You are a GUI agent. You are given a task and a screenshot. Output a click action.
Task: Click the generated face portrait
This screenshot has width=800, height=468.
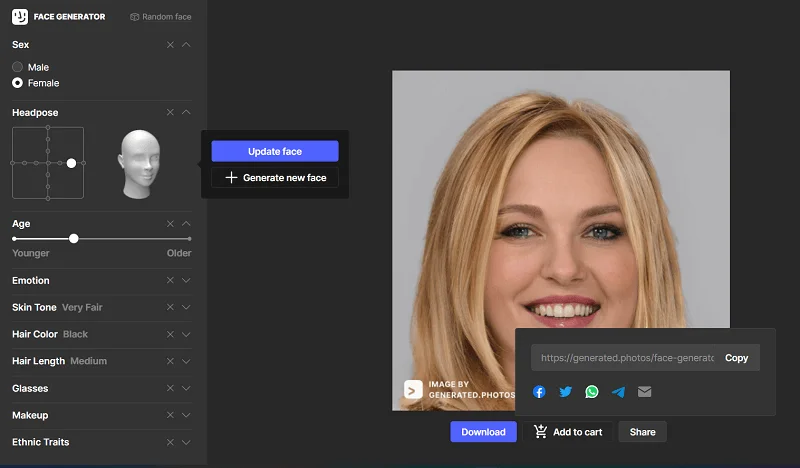click(x=561, y=240)
